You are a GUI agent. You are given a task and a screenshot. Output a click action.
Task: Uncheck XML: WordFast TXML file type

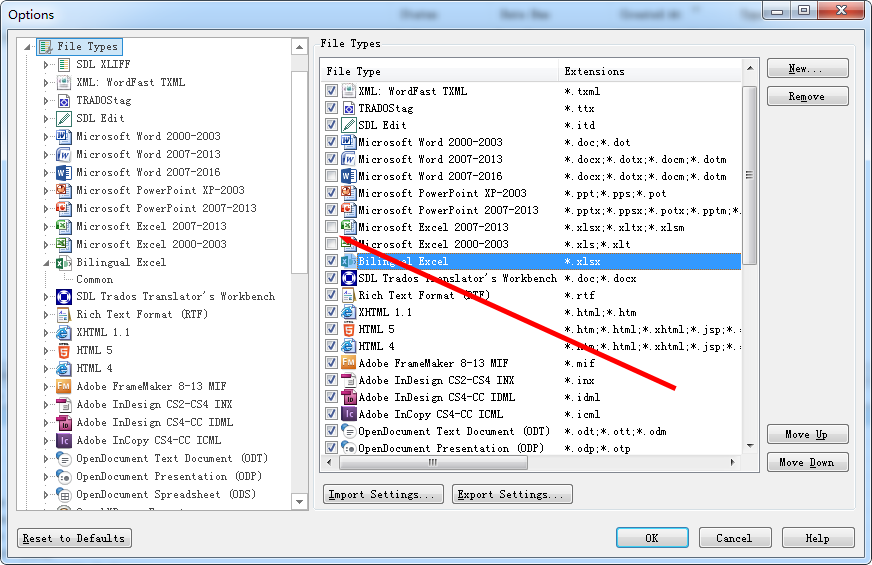click(331, 91)
